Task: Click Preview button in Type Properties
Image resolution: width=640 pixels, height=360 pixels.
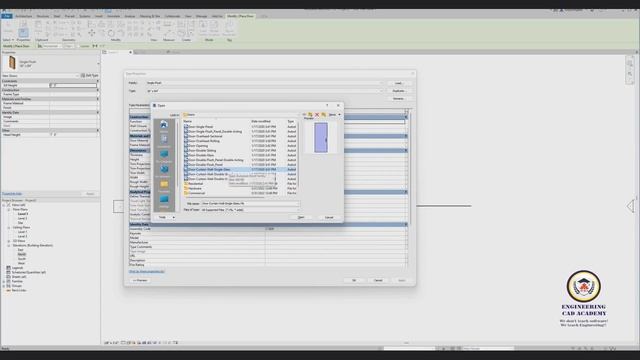Action: coord(140,280)
